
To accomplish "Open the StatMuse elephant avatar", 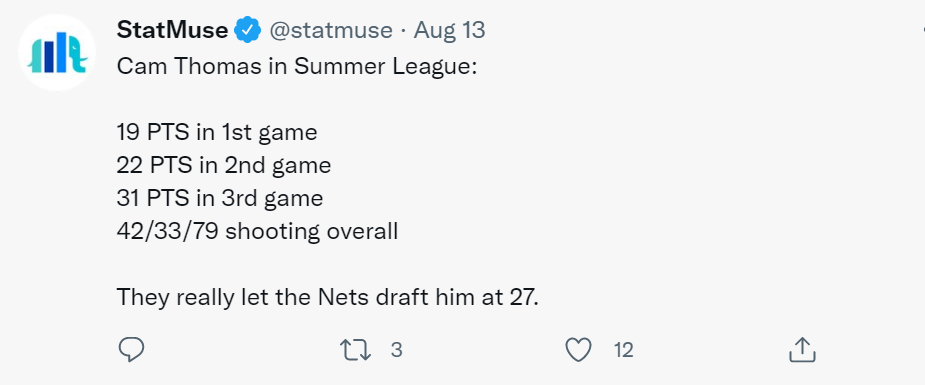I will 57,52.
